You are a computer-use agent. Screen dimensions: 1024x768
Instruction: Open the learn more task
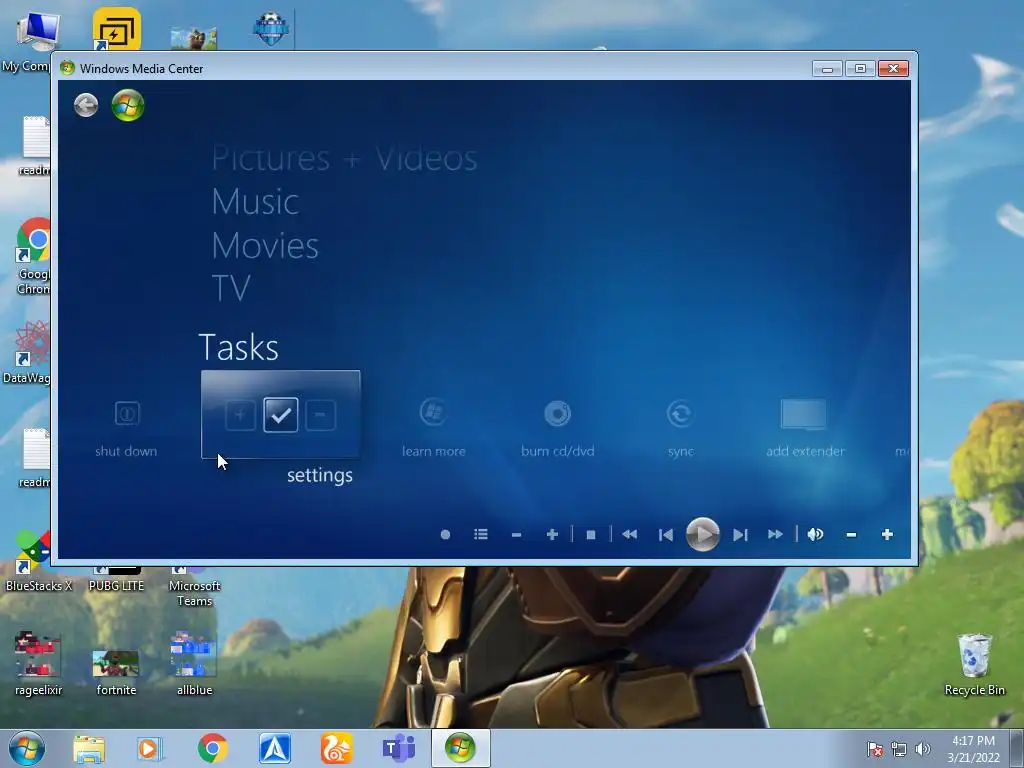[434, 428]
